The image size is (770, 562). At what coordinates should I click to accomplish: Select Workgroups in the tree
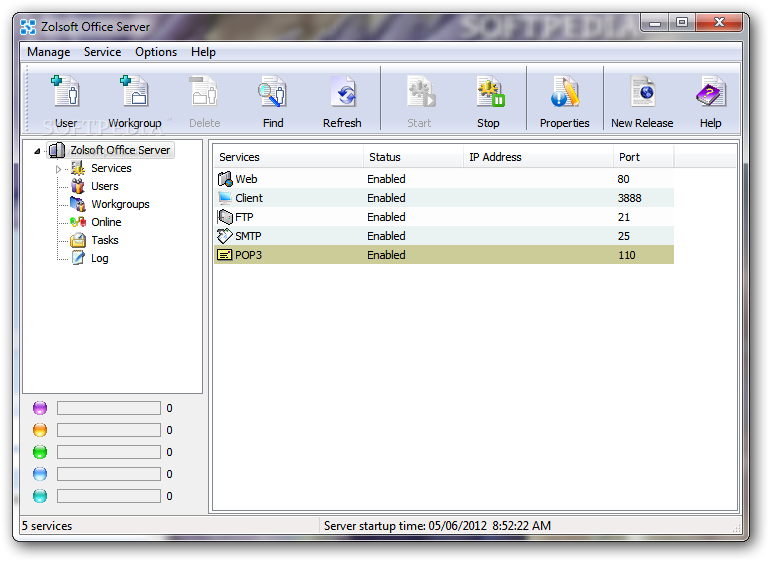pyautogui.click(x=120, y=204)
